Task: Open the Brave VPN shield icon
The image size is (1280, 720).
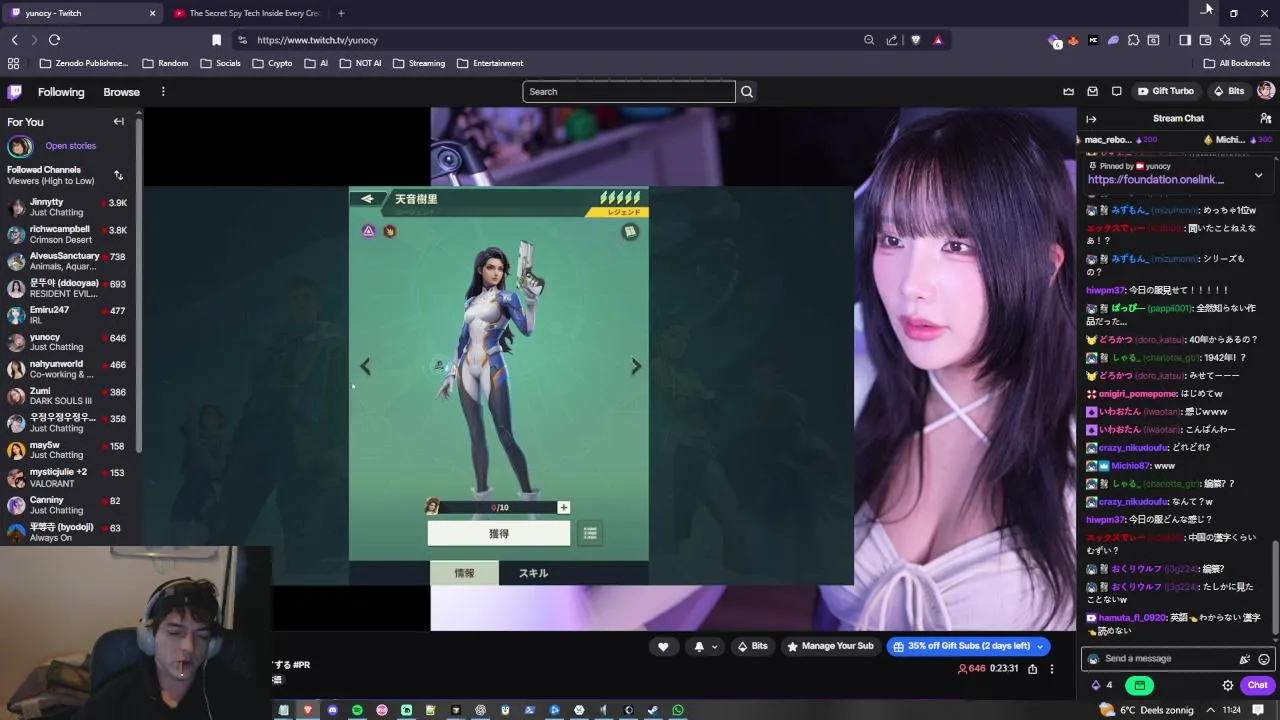Action: (1245, 40)
